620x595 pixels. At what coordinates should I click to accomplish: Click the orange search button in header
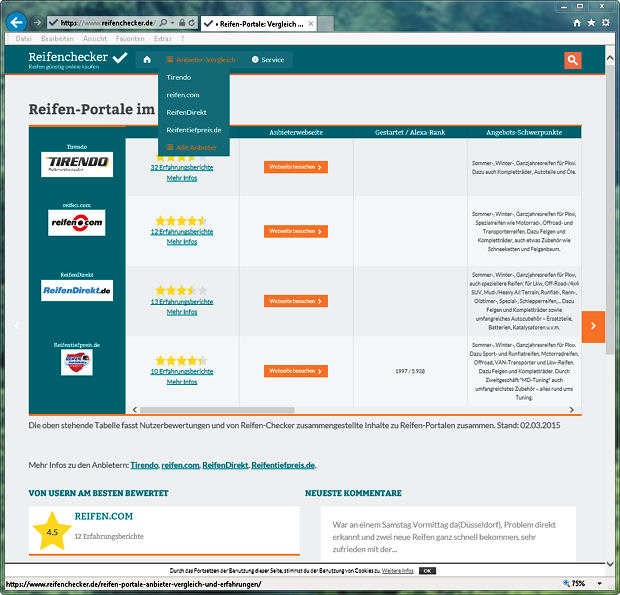coord(573,60)
